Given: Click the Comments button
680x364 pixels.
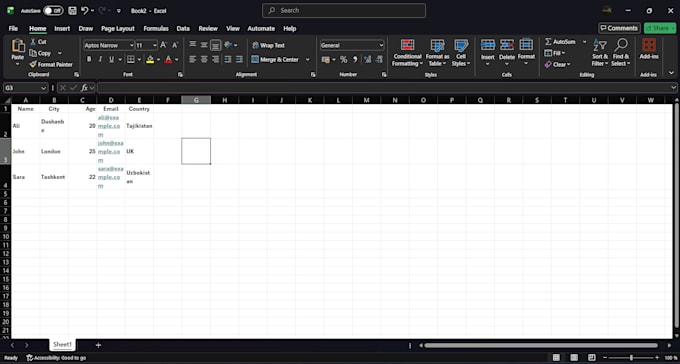Looking at the screenshot, I should (619, 28).
